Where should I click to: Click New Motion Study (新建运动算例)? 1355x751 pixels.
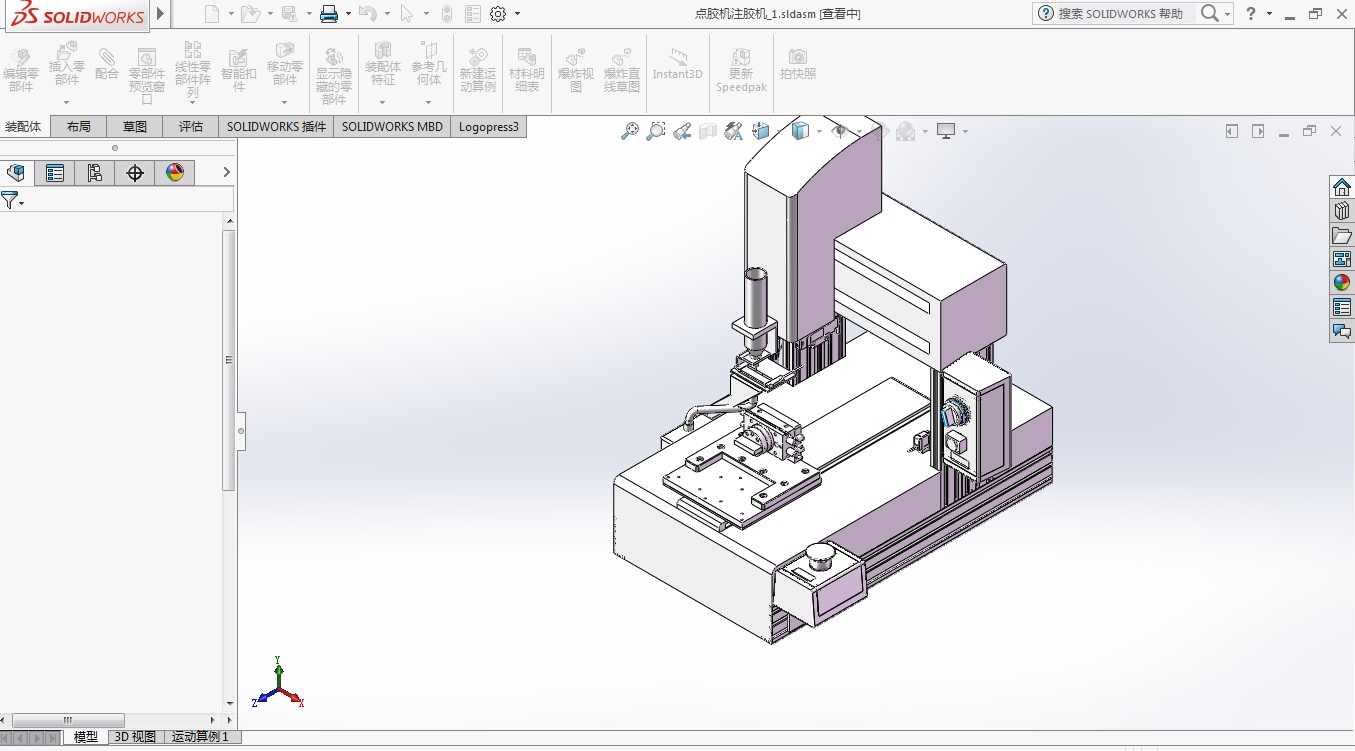478,69
